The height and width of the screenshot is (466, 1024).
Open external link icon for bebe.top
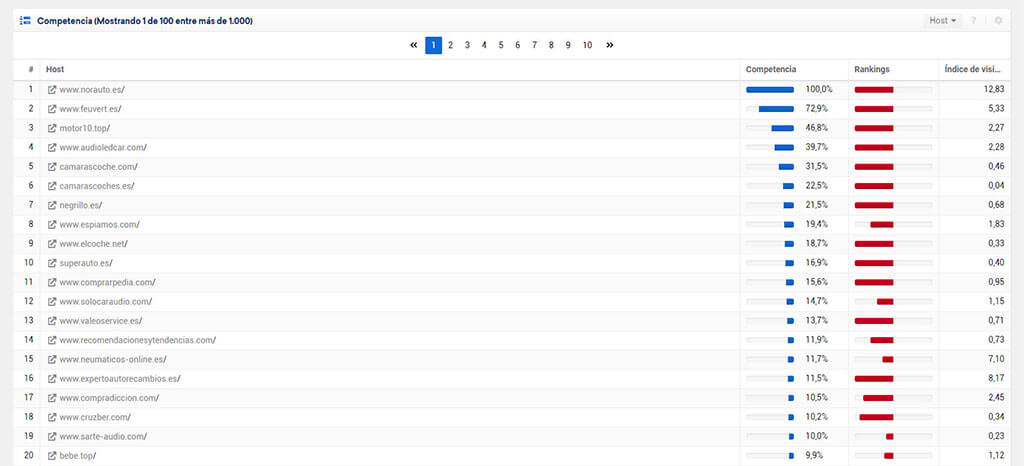click(52, 456)
